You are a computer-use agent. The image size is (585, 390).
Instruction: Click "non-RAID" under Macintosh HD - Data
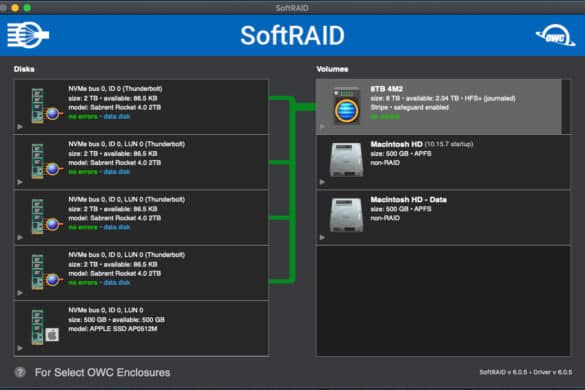click(385, 218)
